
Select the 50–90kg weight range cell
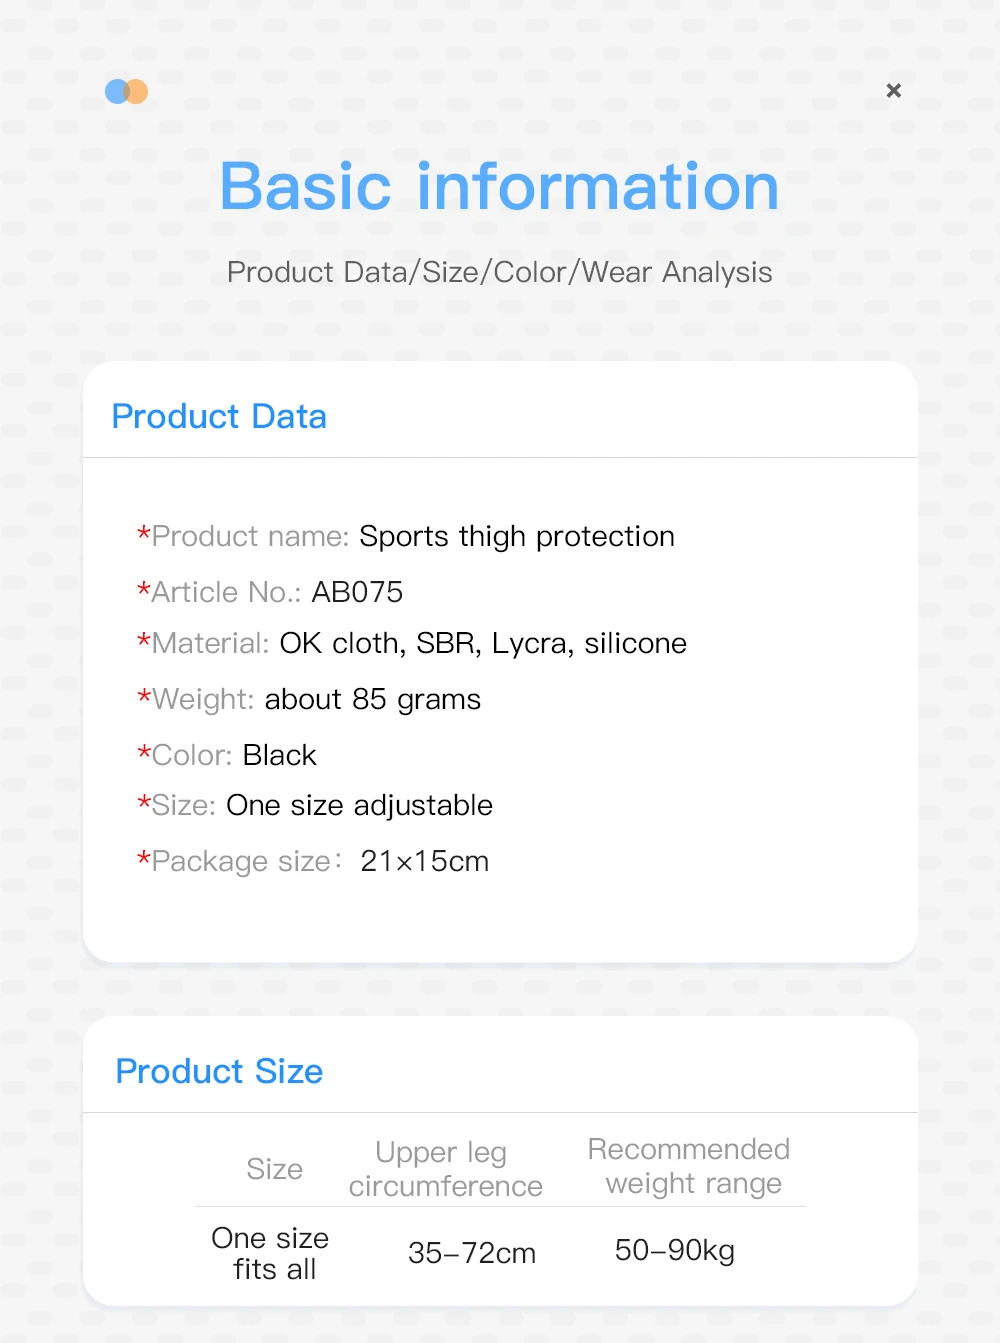(x=675, y=1250)
